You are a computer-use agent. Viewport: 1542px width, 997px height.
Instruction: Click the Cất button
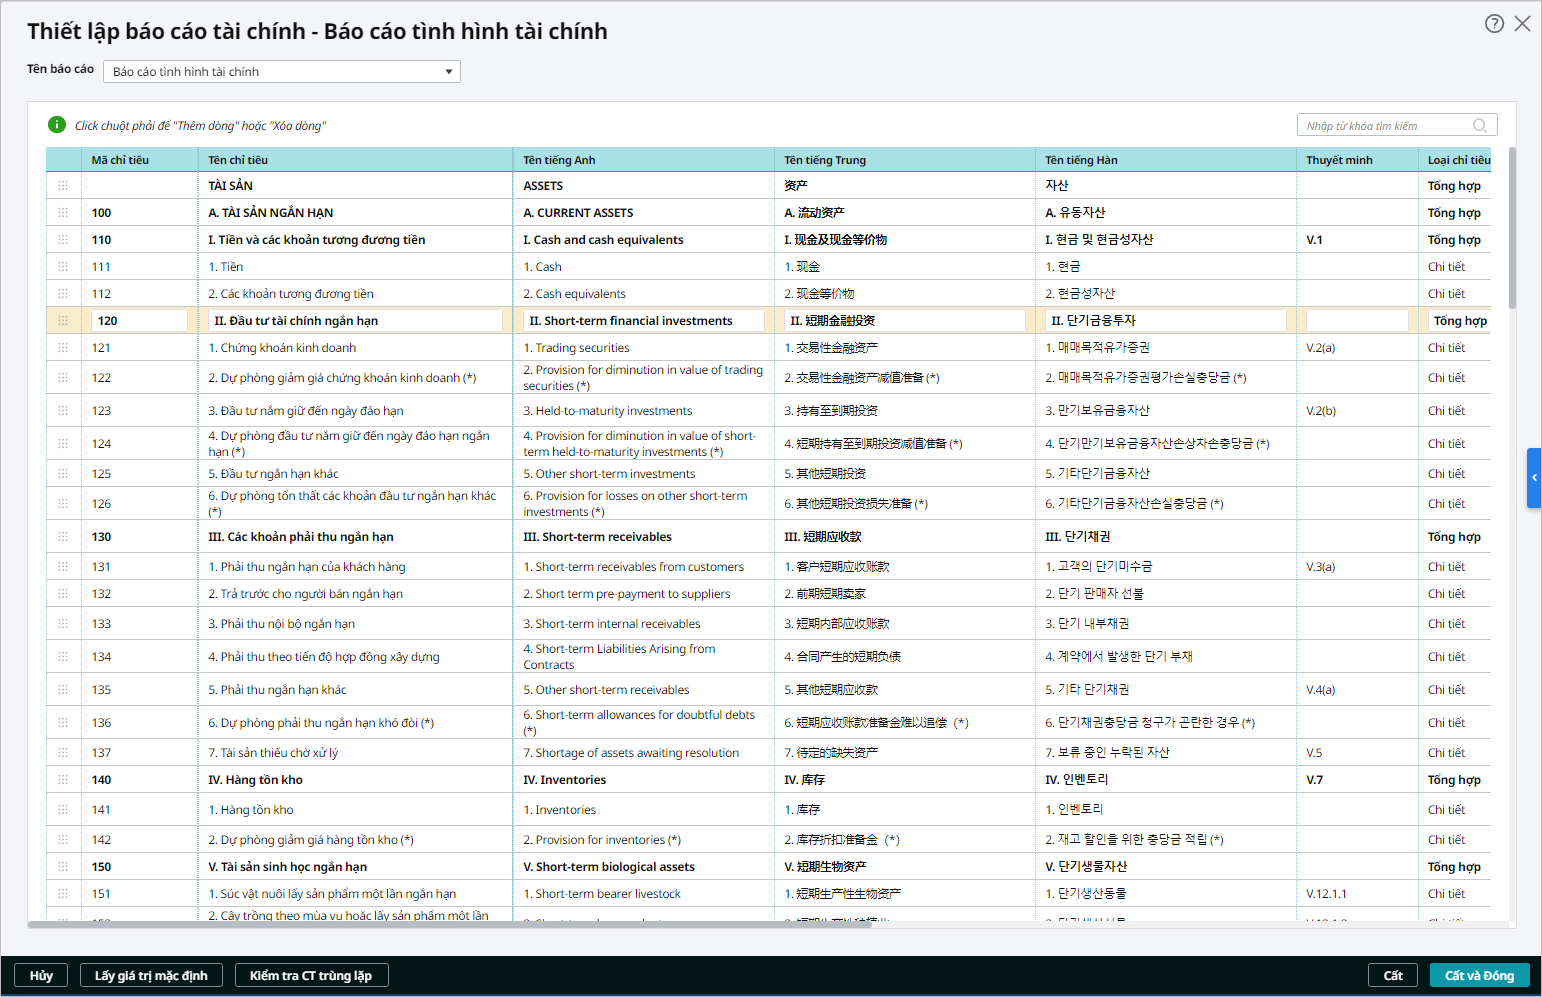click(1392, 976)
